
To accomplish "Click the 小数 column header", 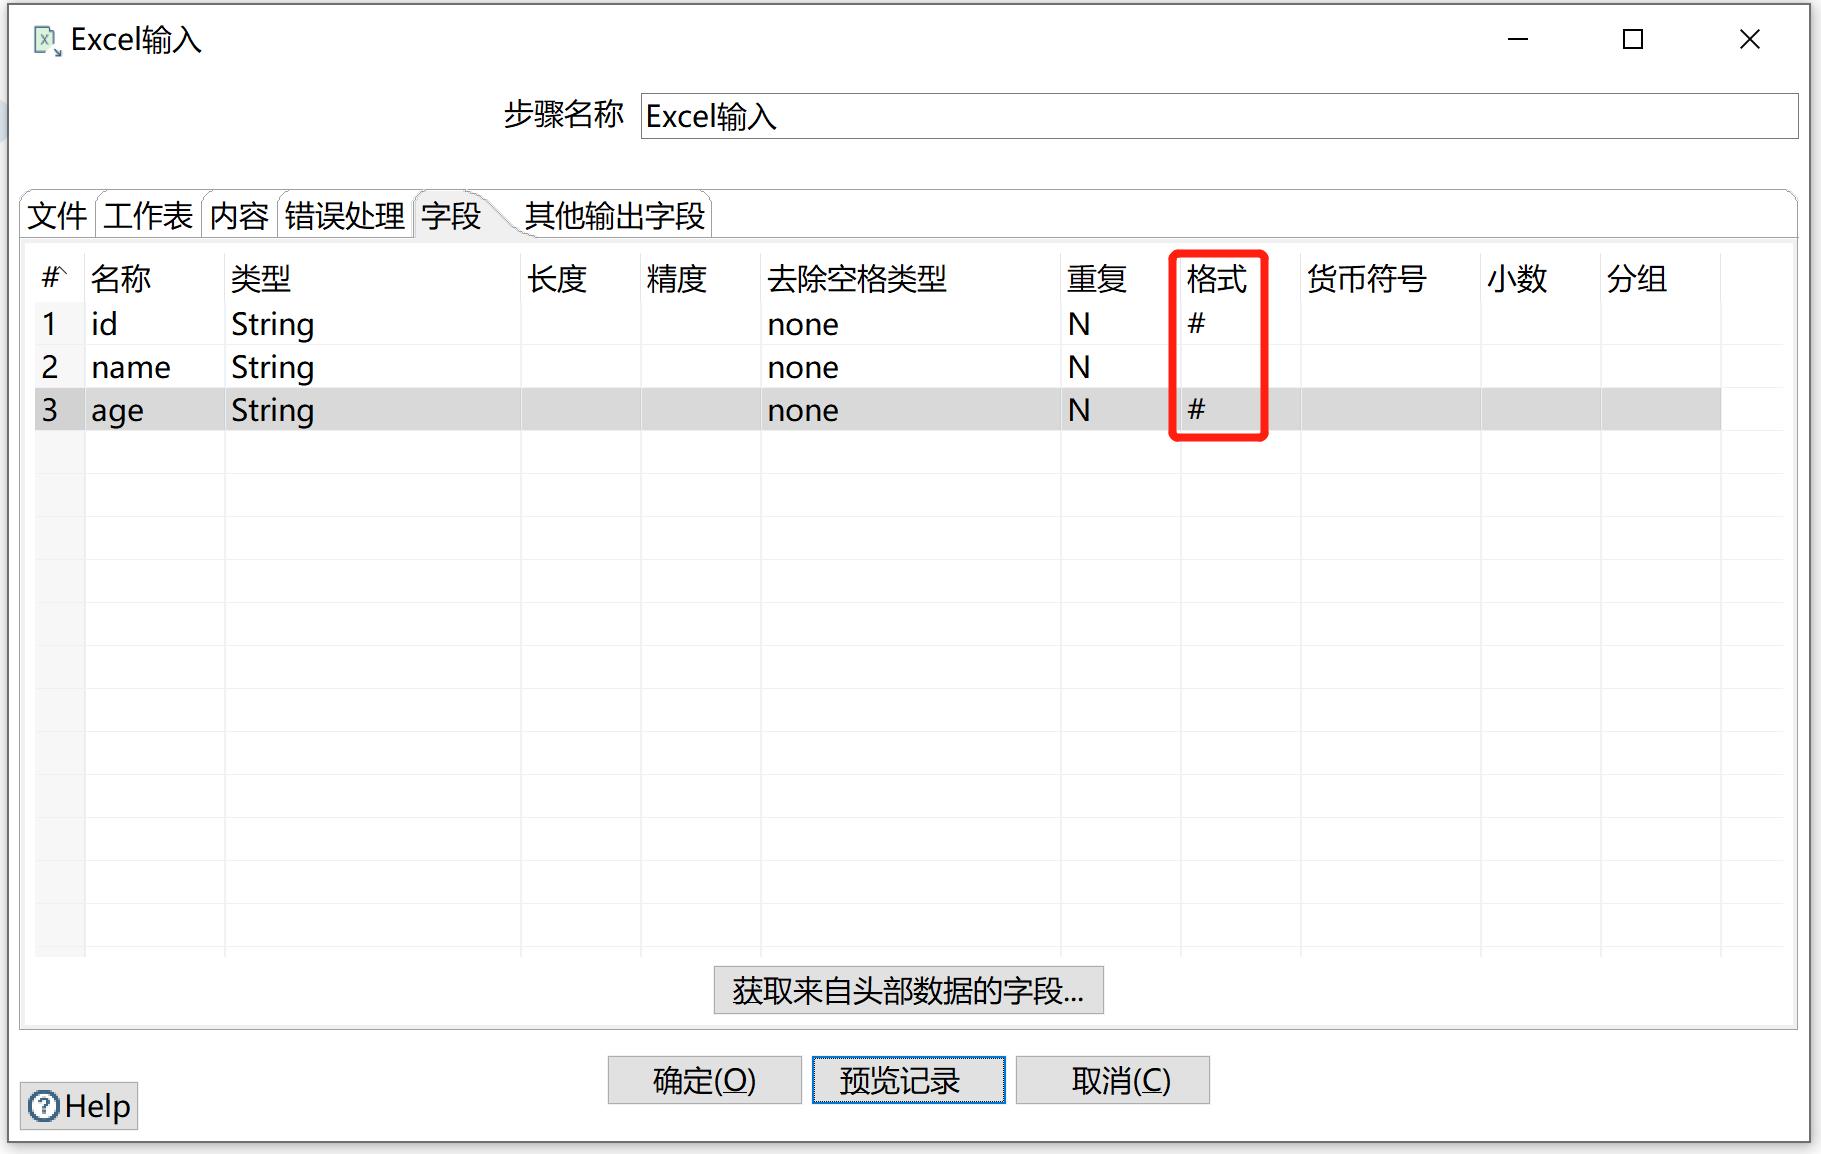I will point(1540,278).
